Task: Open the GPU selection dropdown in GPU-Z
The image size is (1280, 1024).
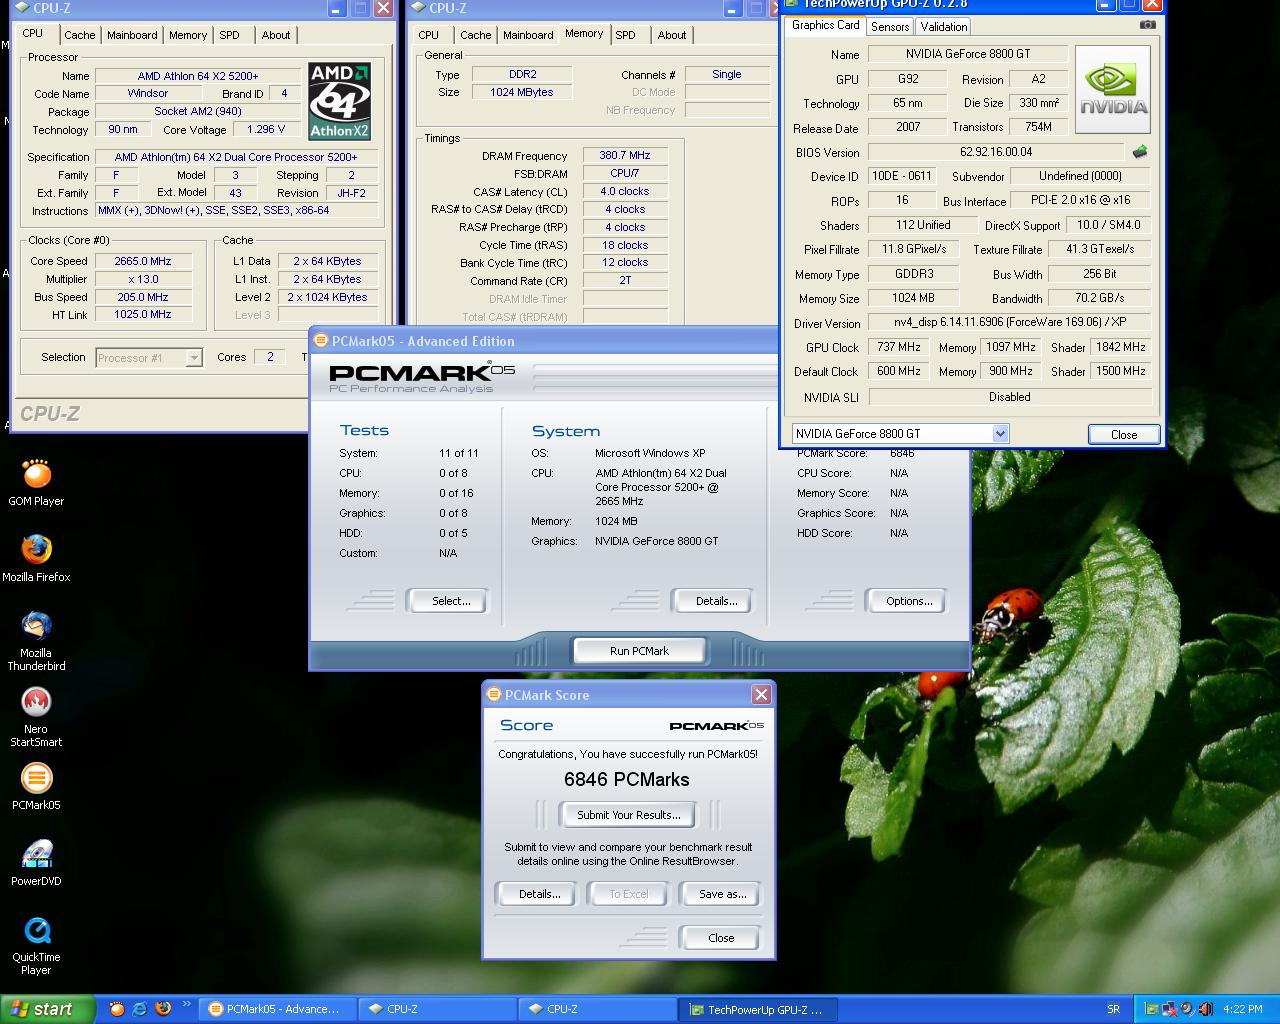Action: pyautogui.click(x=999, y=433)
